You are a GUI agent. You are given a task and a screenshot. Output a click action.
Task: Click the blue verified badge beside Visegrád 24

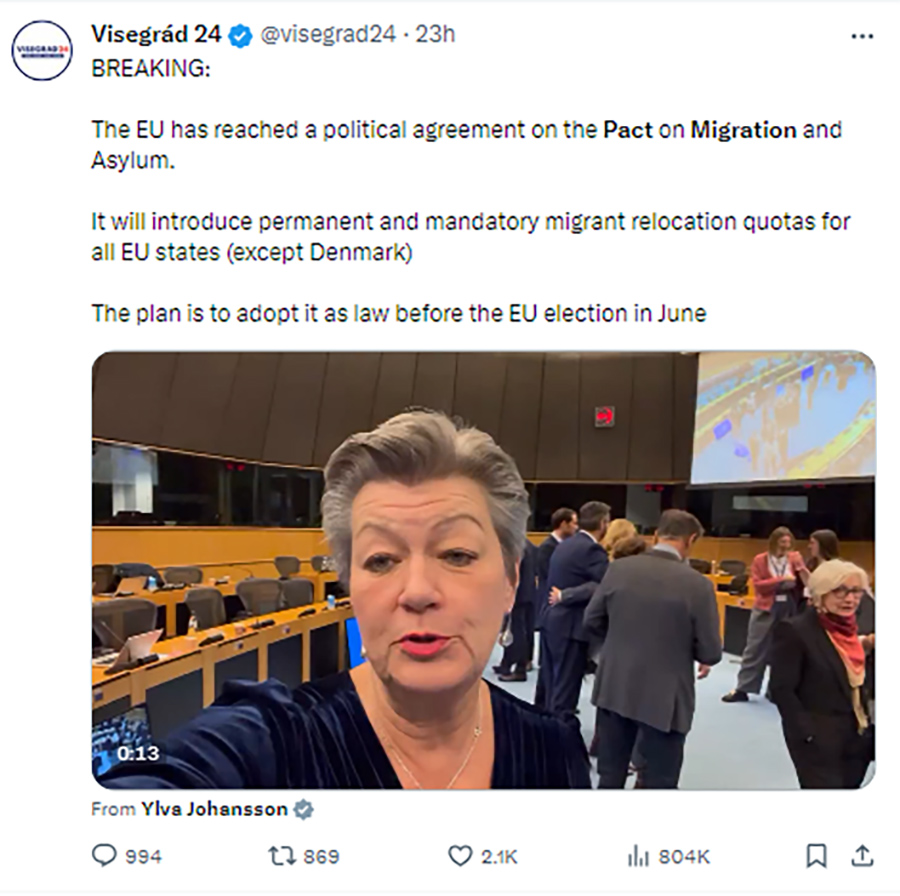pyautogui.click(x=240, y=35)
